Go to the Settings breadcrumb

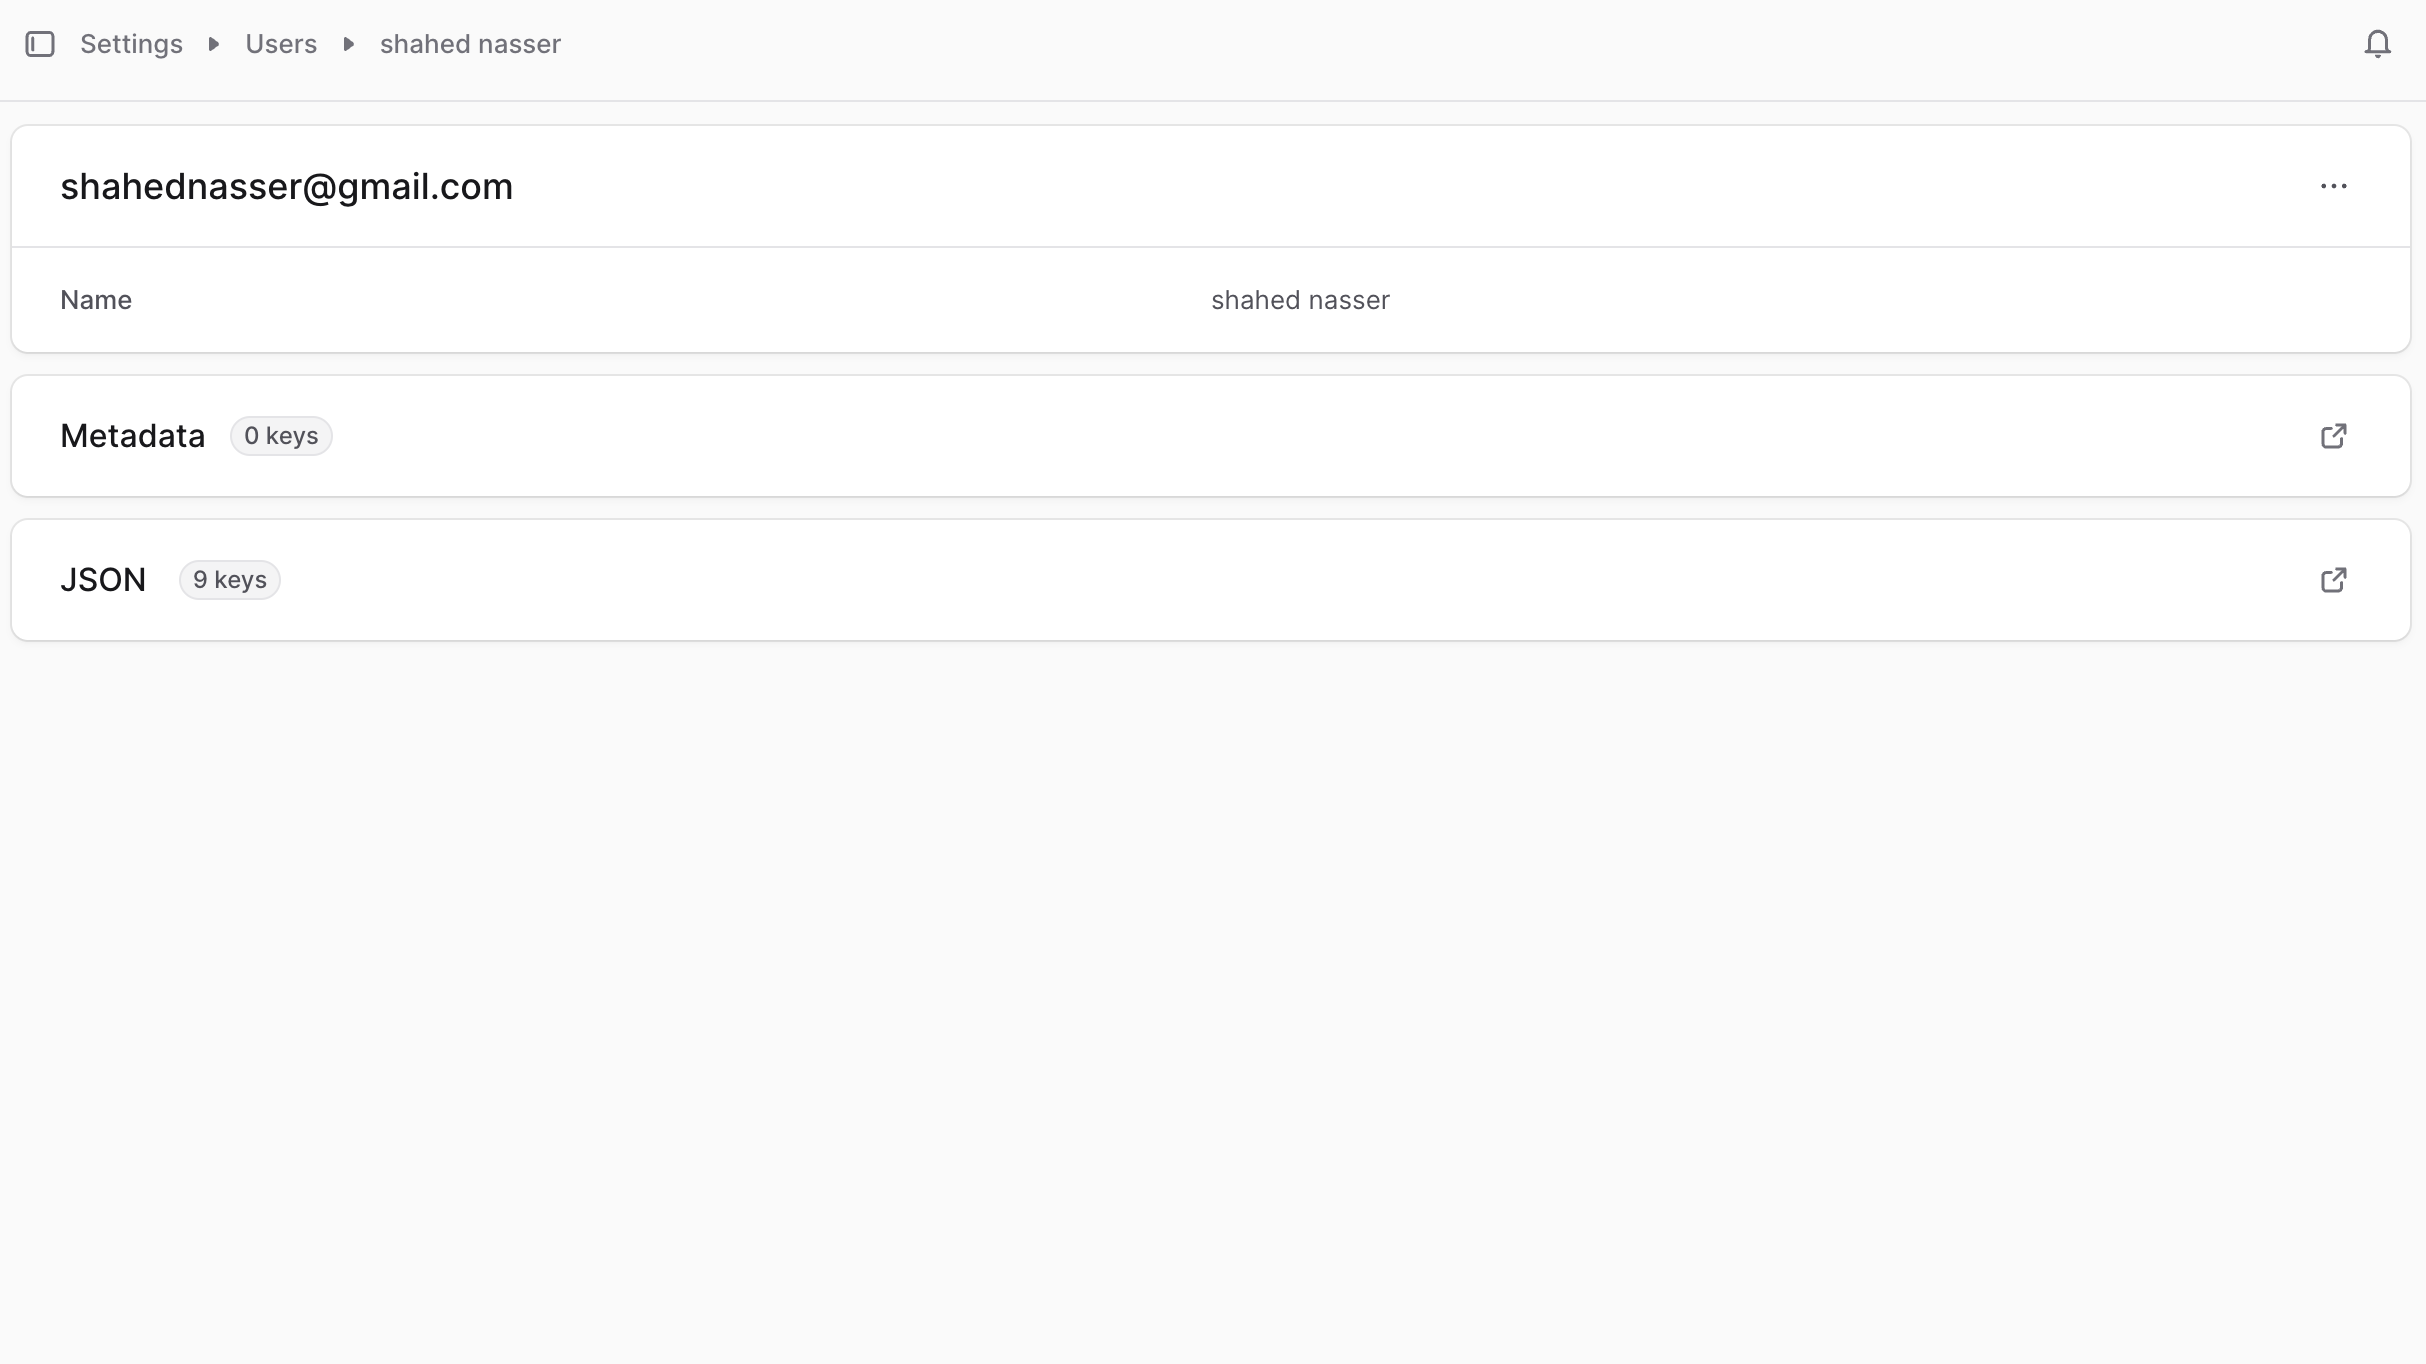[x=131, y=44]
